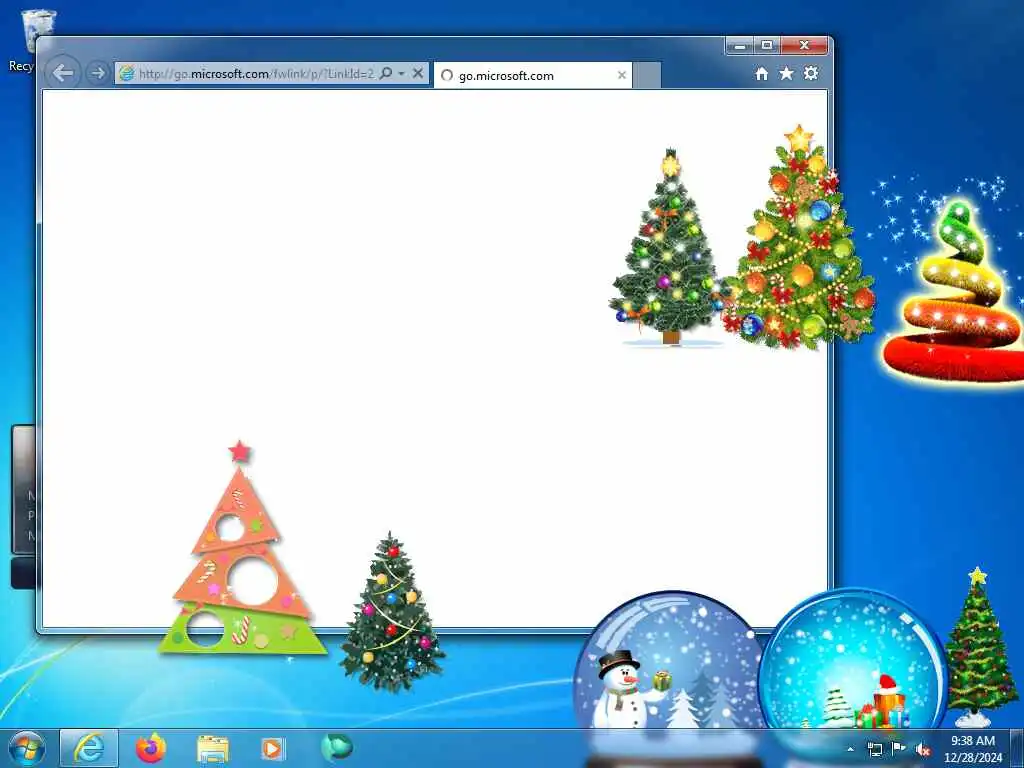The width and height of the screenshot is (1024, 768).
Task: Click the page icon in address bar
Action: click(x=127, y=73)
